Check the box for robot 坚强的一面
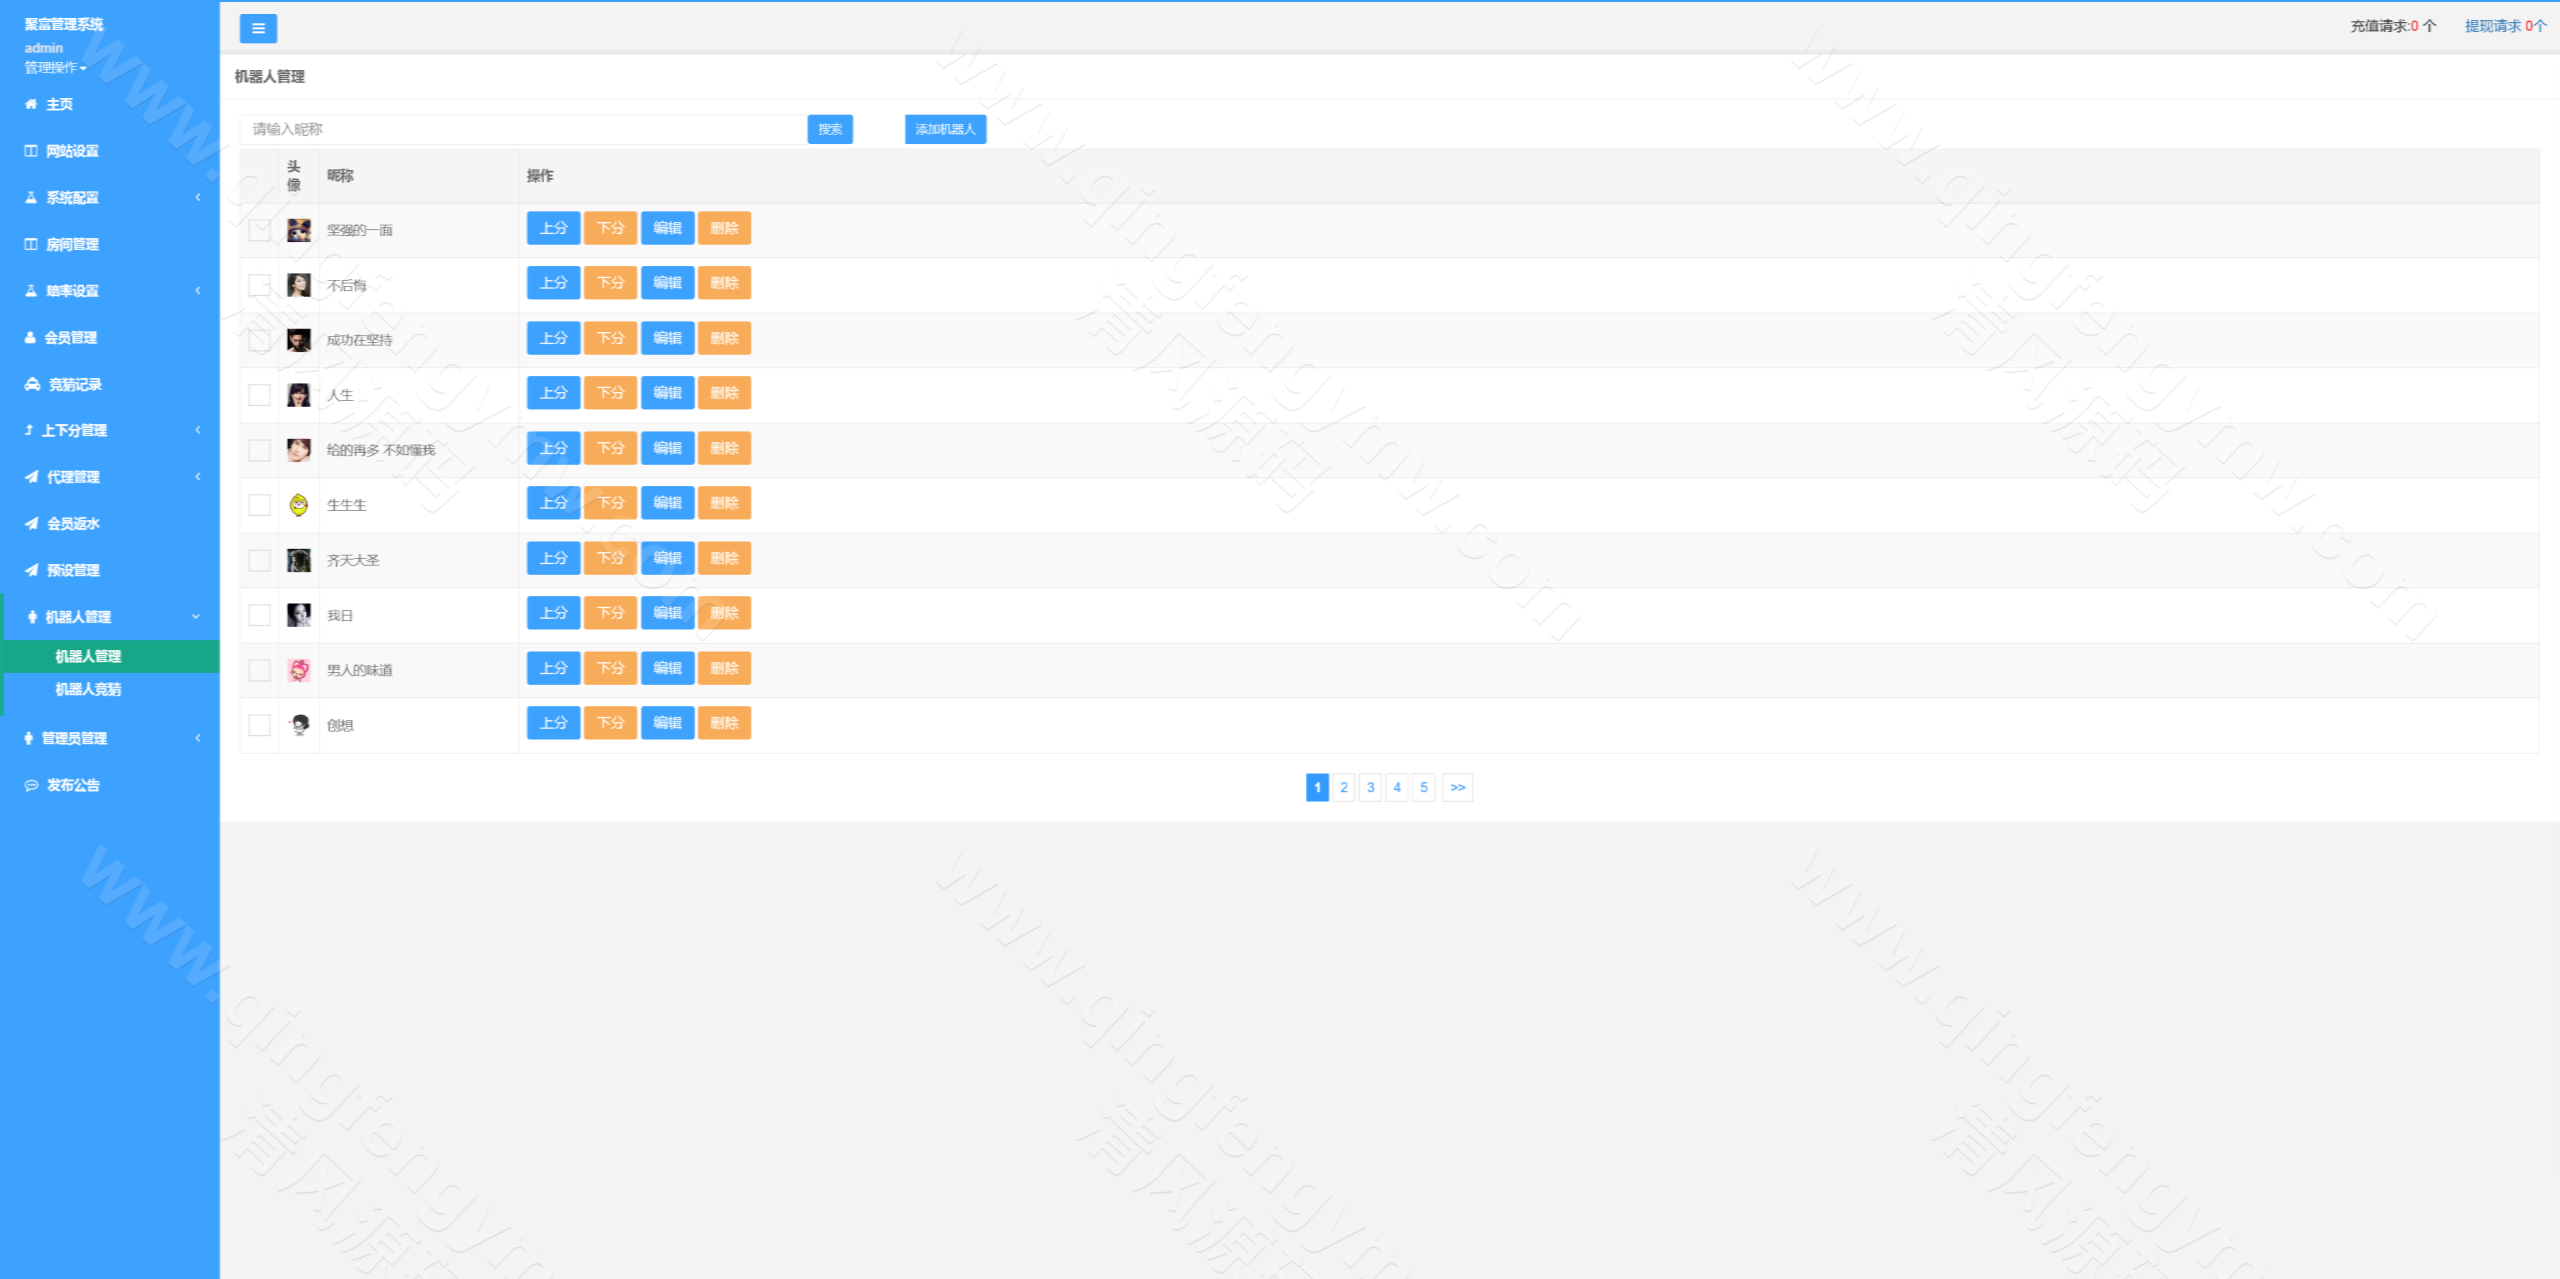Viewport: 2560px width, 1279px height. pyautogui.click(x=259, y=230)
